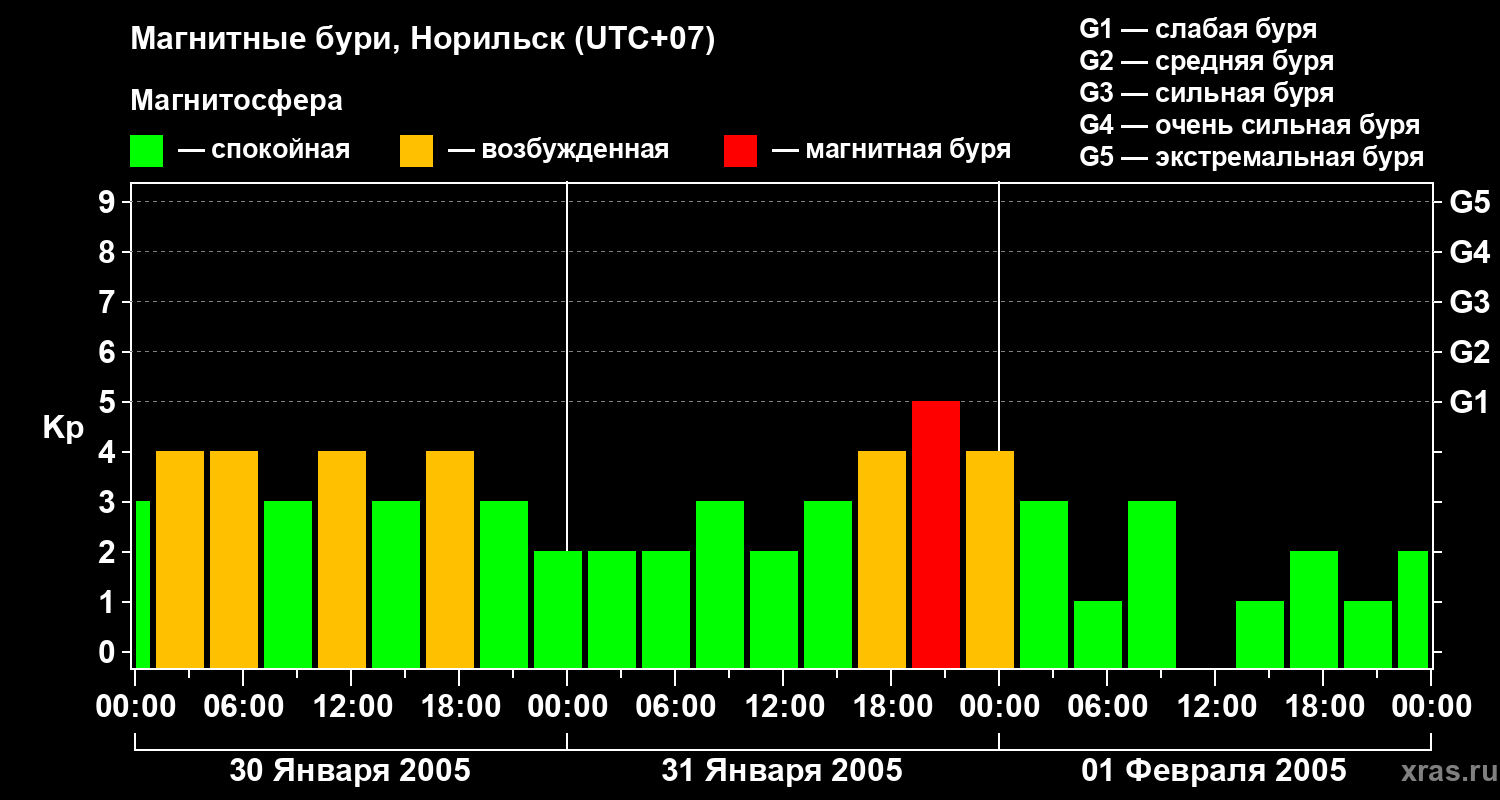
Task: Click the red Kp 5 storm bar
Action: (936, 534)
